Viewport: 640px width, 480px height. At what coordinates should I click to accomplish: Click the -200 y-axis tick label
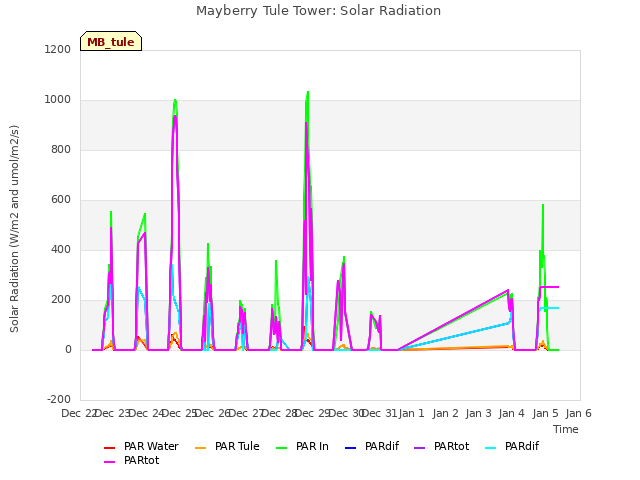coord(59,399)
